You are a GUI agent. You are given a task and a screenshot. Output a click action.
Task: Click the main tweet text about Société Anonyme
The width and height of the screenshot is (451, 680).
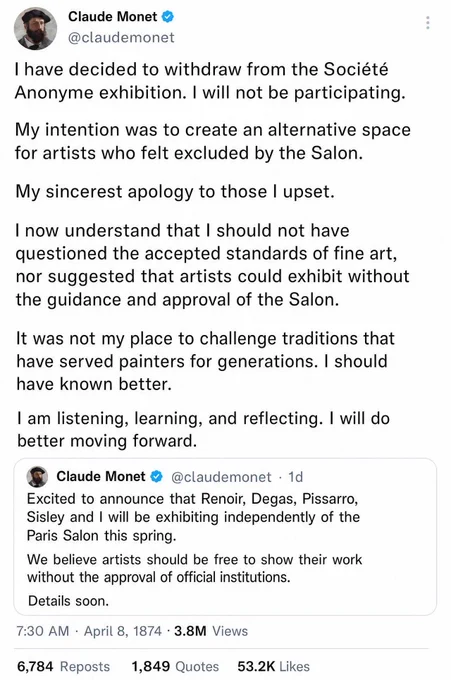pyautogui.click(x=210, y=81)
